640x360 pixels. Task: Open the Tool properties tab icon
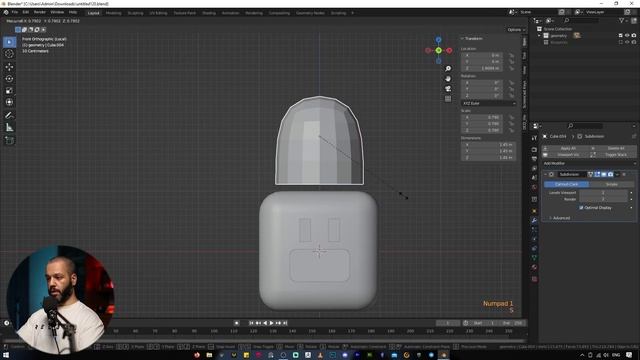[534, 139]
